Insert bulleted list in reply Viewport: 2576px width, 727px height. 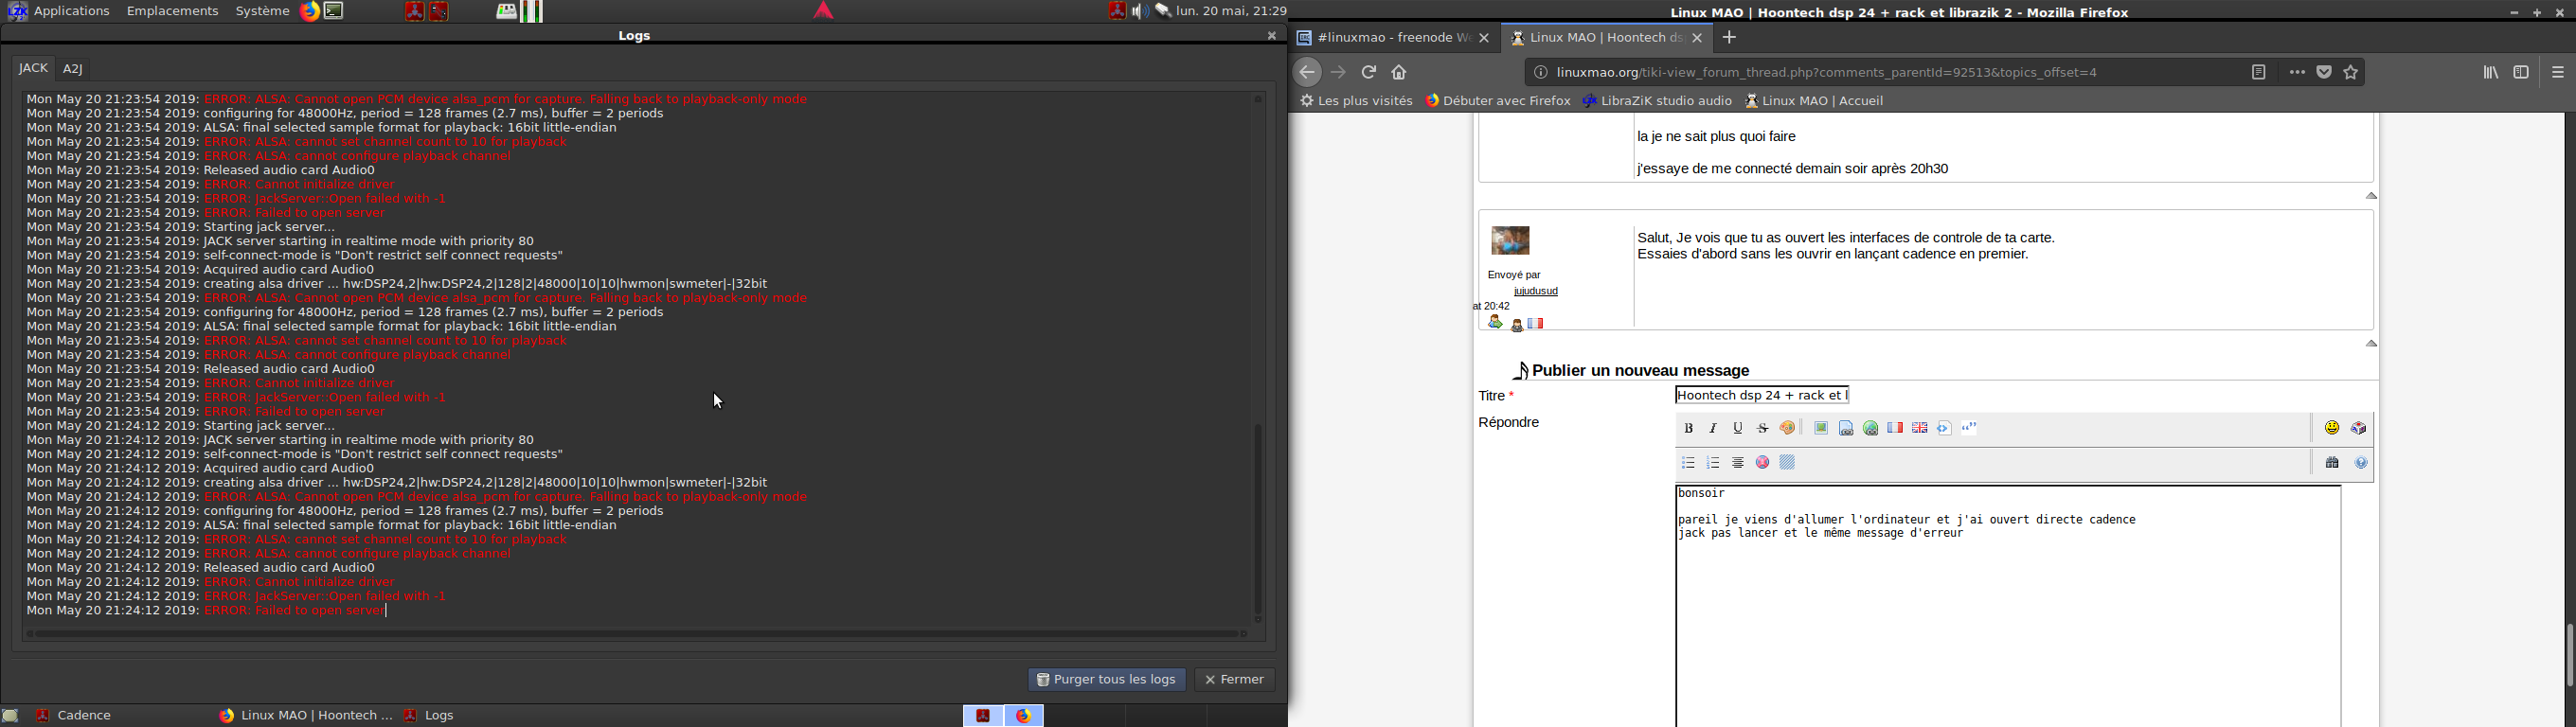(x=1689, y=463)
